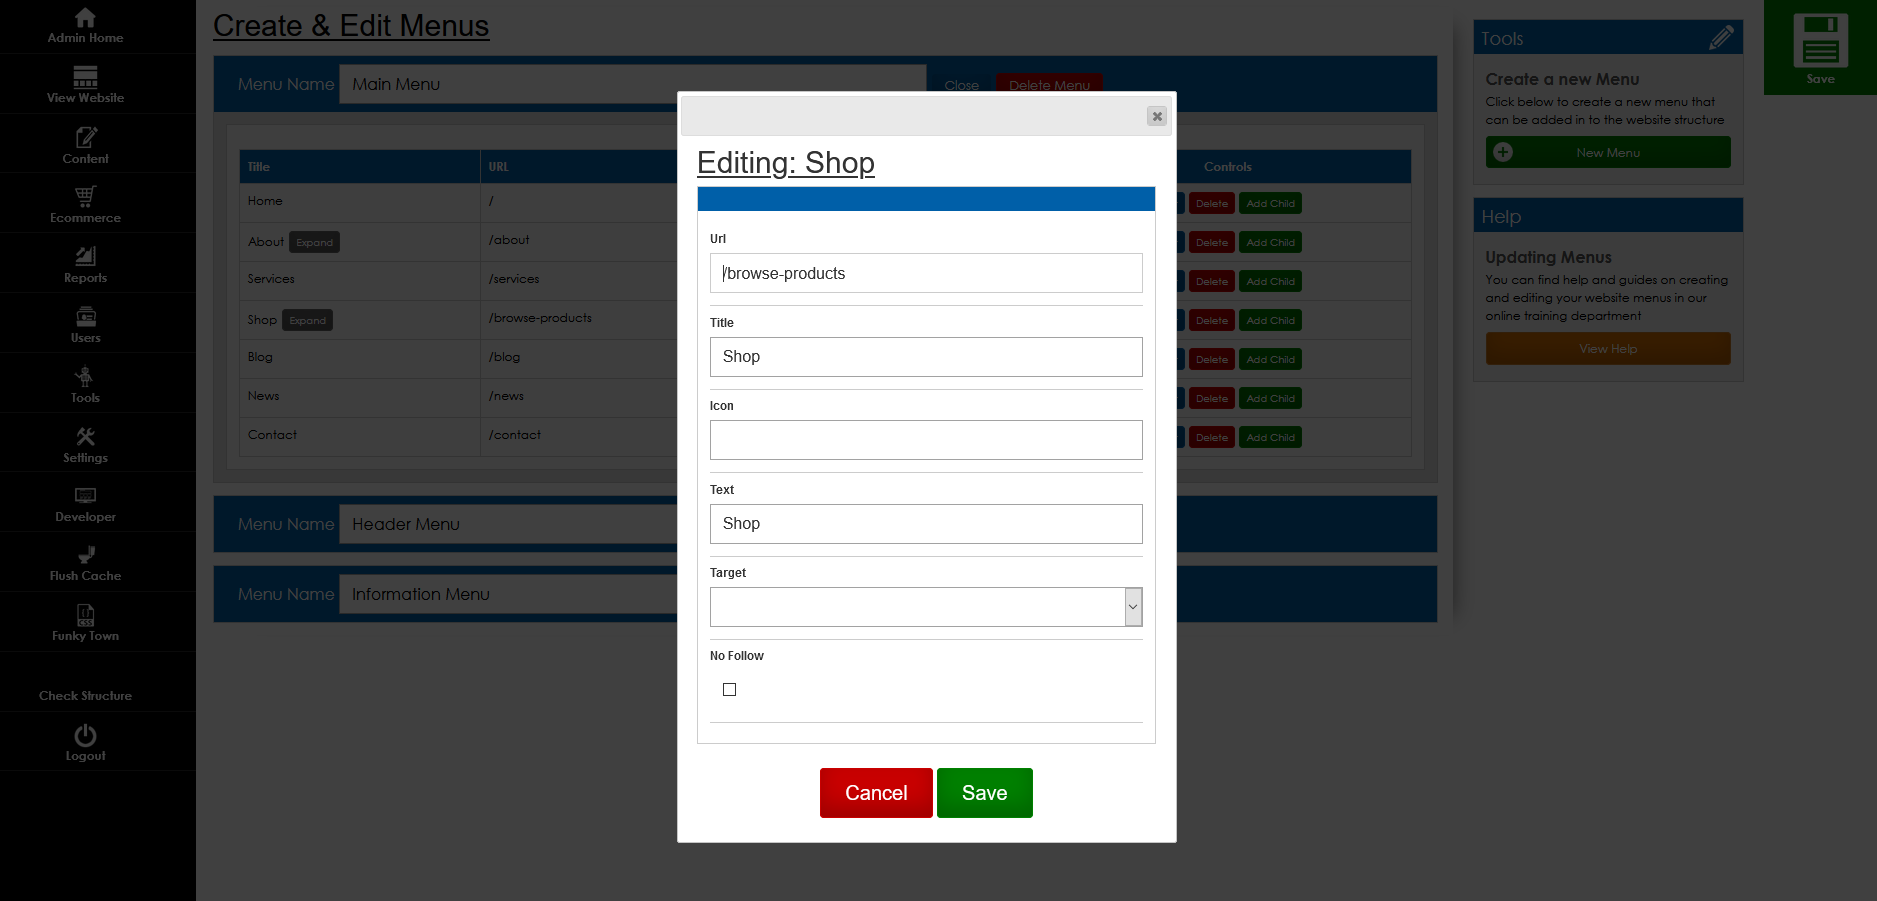
Task: Click the Services title cell
Action: click(x=360, y=280)
